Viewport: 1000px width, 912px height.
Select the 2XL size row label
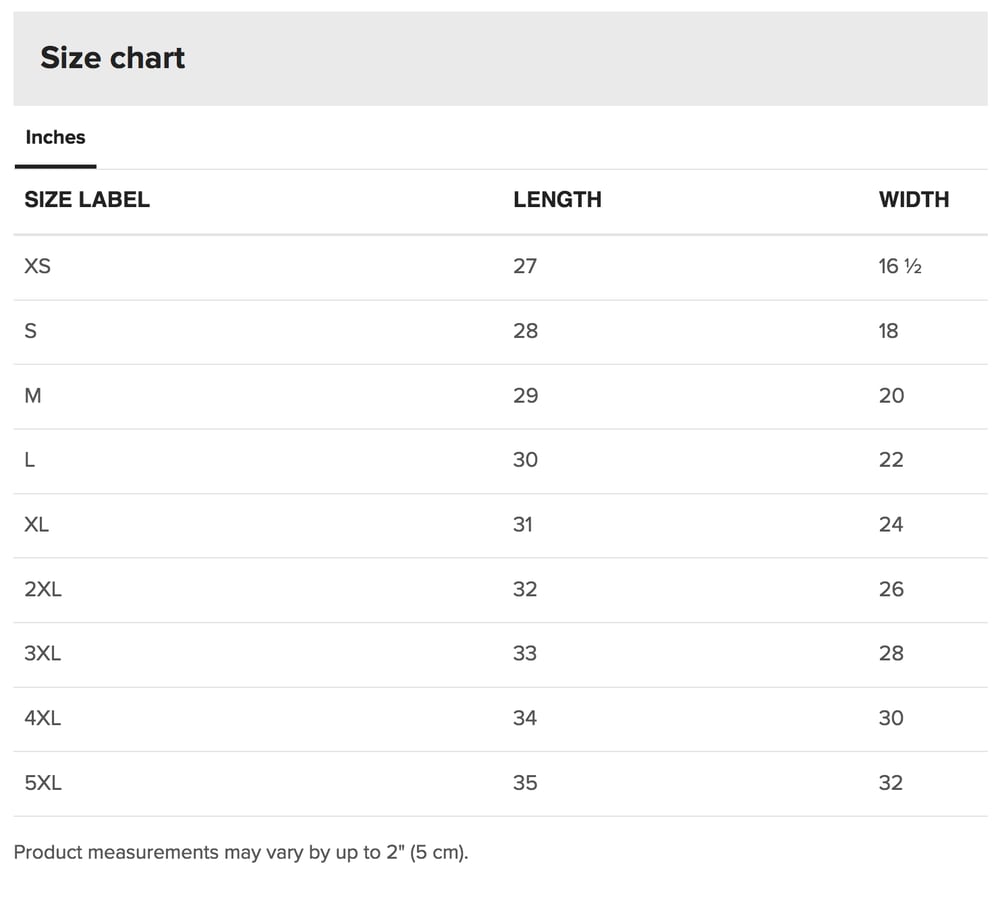click(x=43, y=589)
